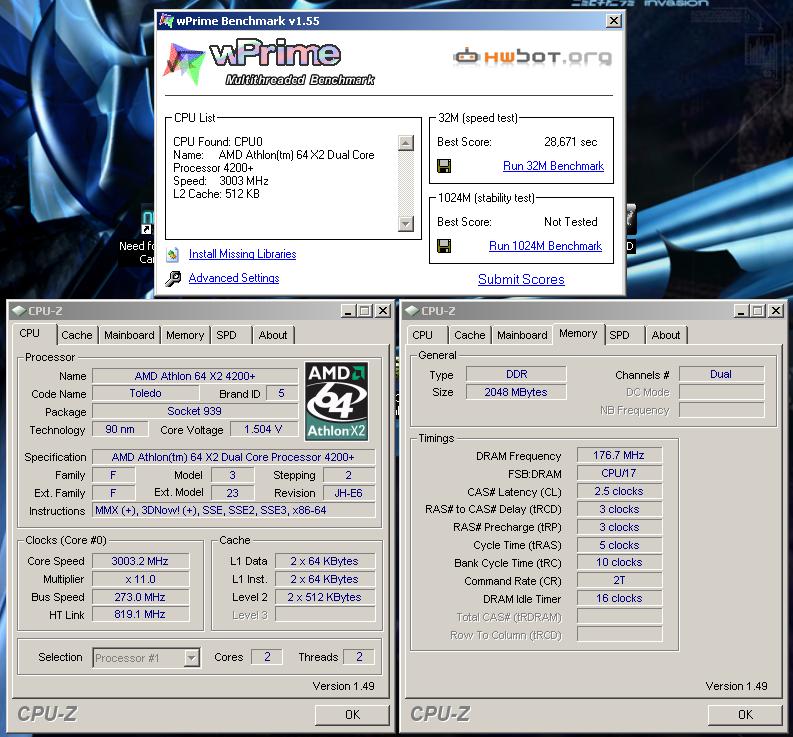Viewport: 793px width, 737px height.
Task: Switch to SPD tab in right CPU-Z
Action: tap(620, 335)
